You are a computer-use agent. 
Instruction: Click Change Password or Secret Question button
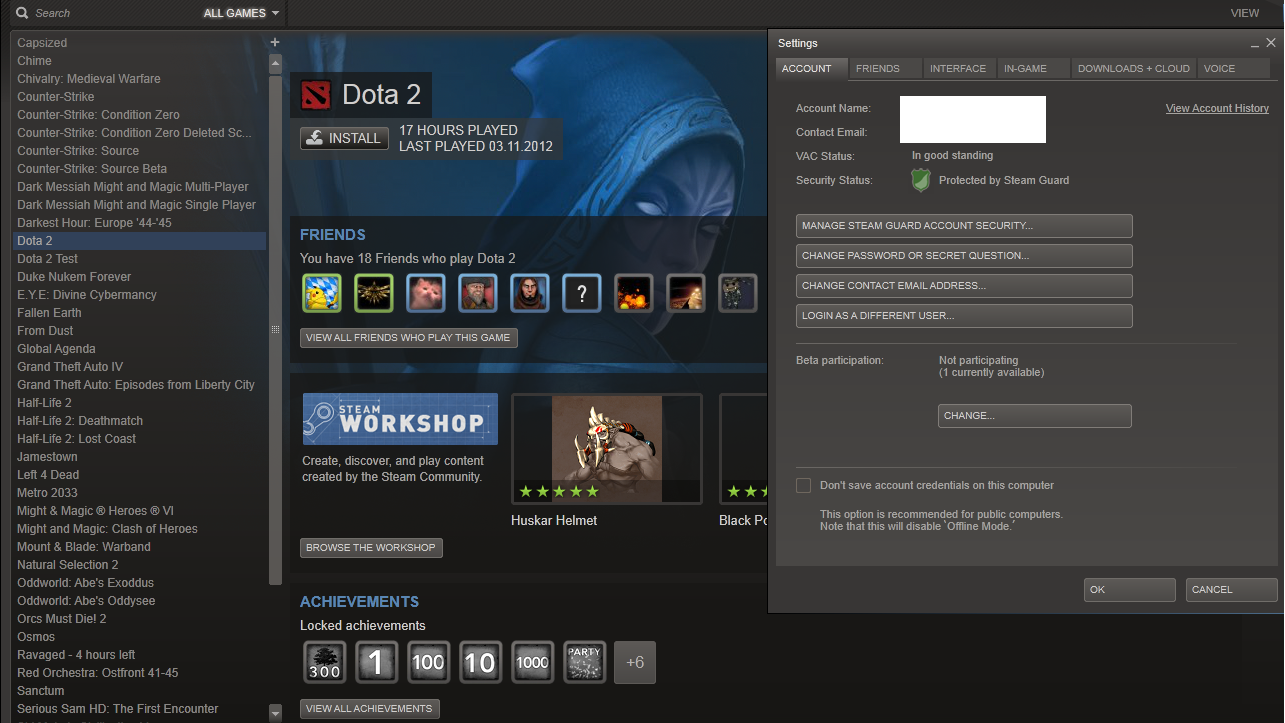[x=964, y=256]
